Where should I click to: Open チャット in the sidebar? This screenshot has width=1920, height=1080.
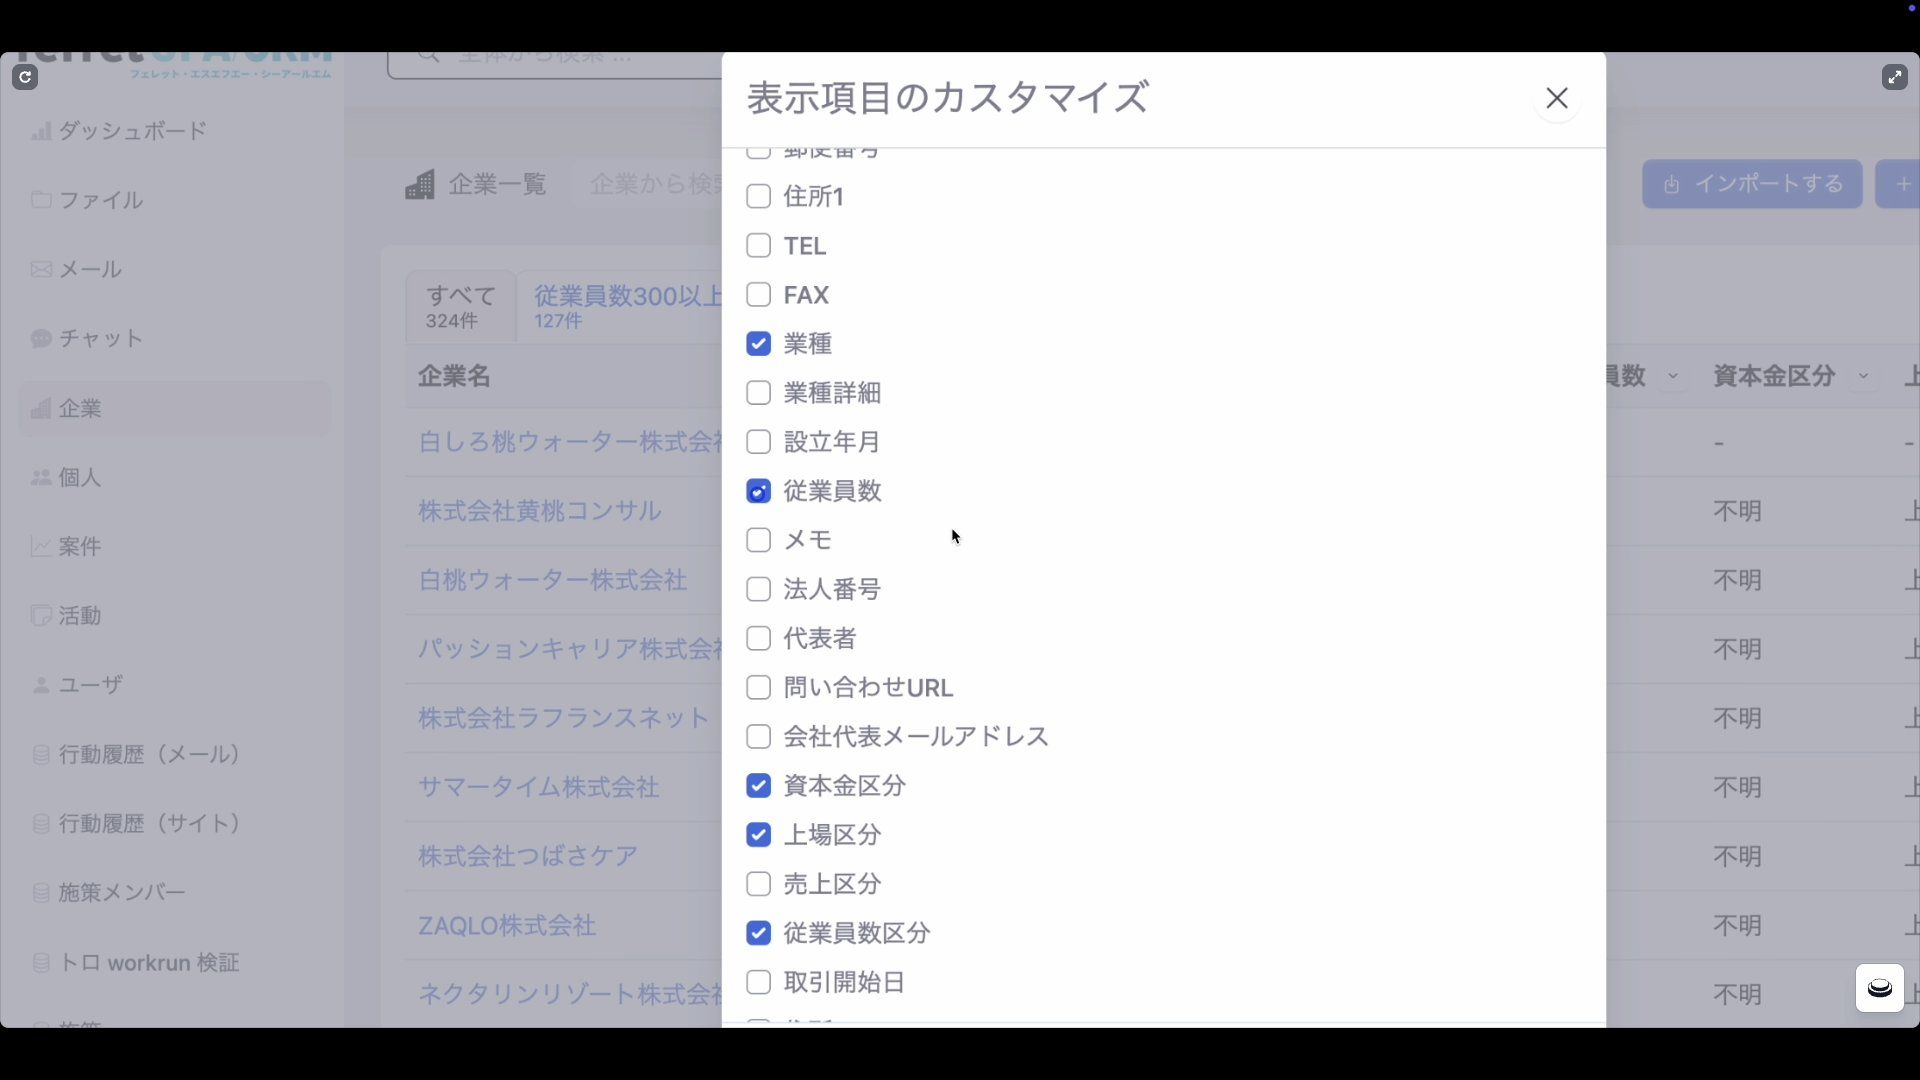pos(174,338)
